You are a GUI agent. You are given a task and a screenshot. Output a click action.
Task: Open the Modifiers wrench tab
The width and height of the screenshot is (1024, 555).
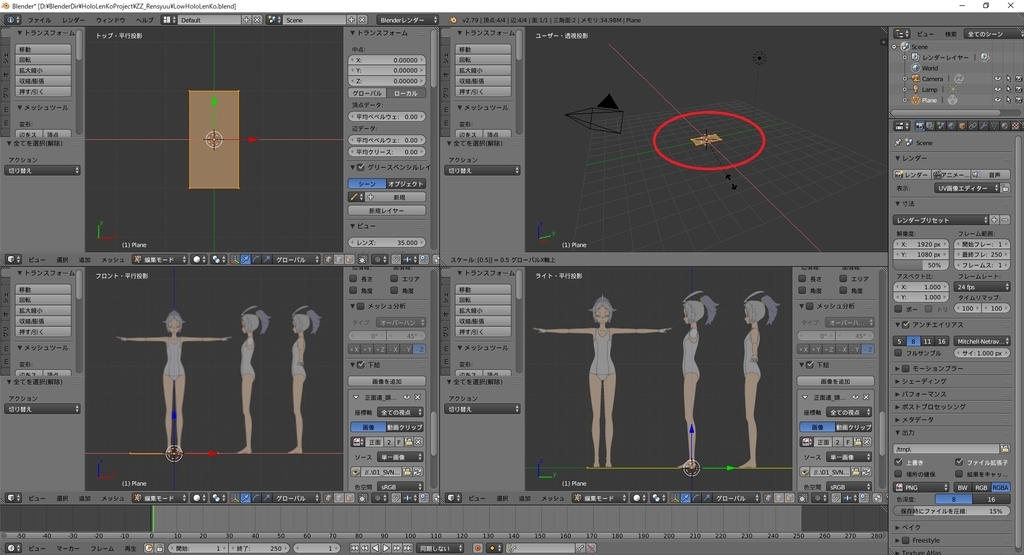(984, 126)
